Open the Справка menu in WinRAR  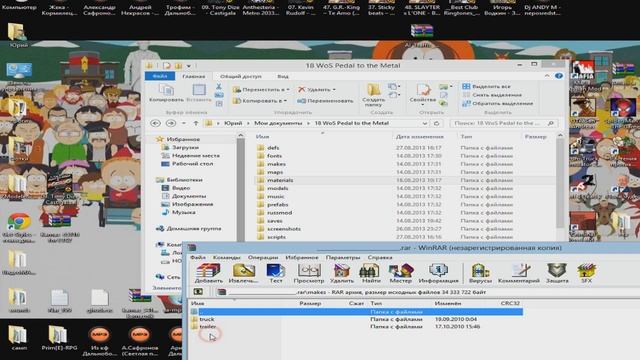380,257
